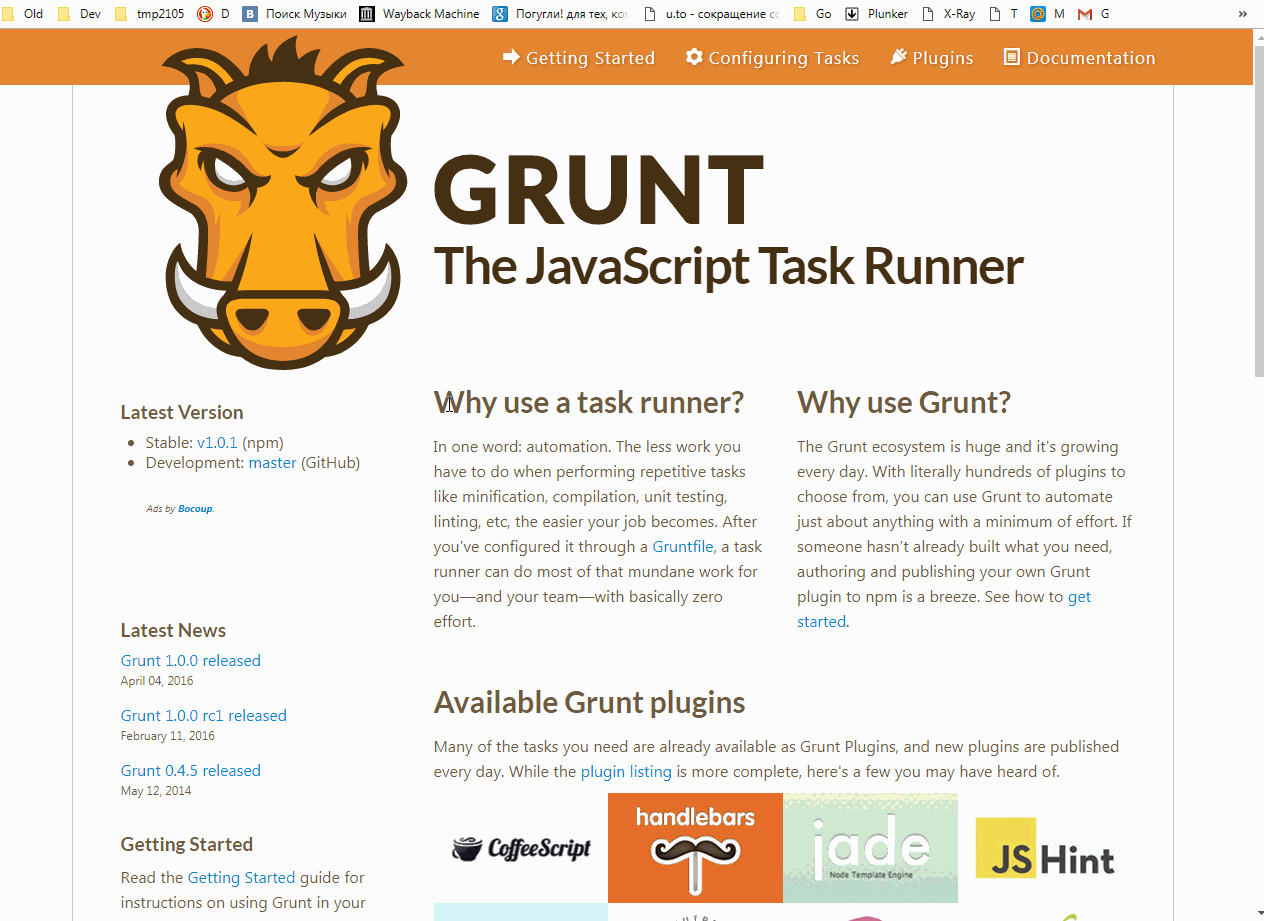Open the Поиск Музыки bookmark
This screenshot has width=1264, height=921.
pos(295,14)
